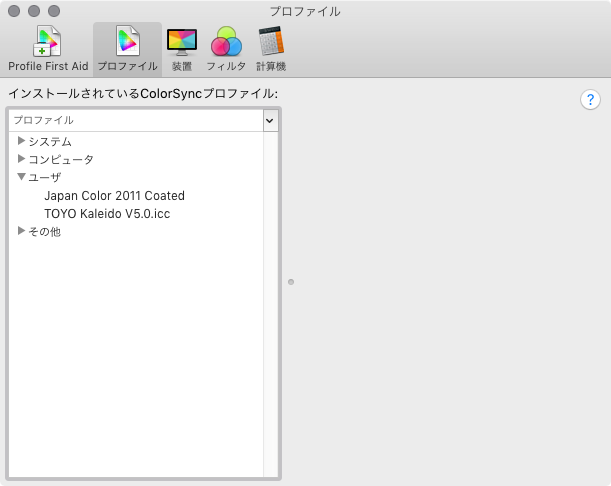This screenshot has height=486, width=611.
Task: Select Japan Color 2011 Coated profile
Action: point(114,195)
